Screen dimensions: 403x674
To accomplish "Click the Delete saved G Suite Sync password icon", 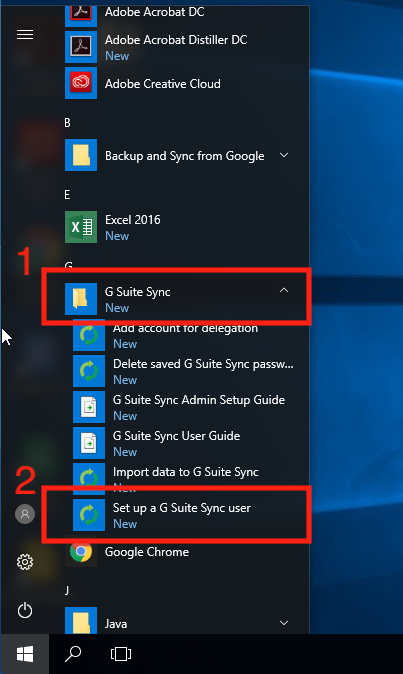I will pos(89,371).
